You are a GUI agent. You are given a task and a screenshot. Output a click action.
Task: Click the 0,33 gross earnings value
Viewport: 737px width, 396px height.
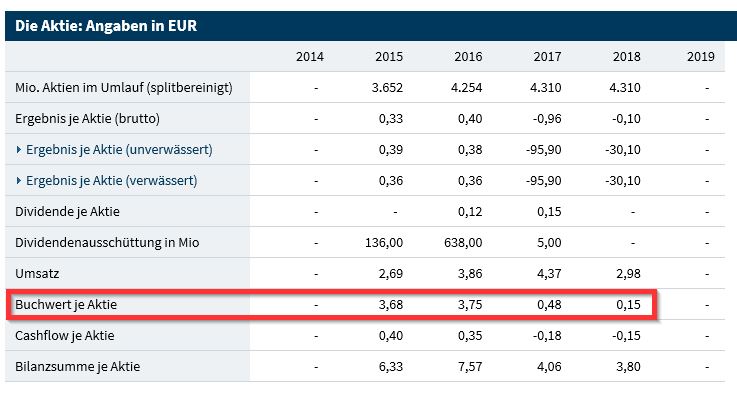tap(391, 118)
